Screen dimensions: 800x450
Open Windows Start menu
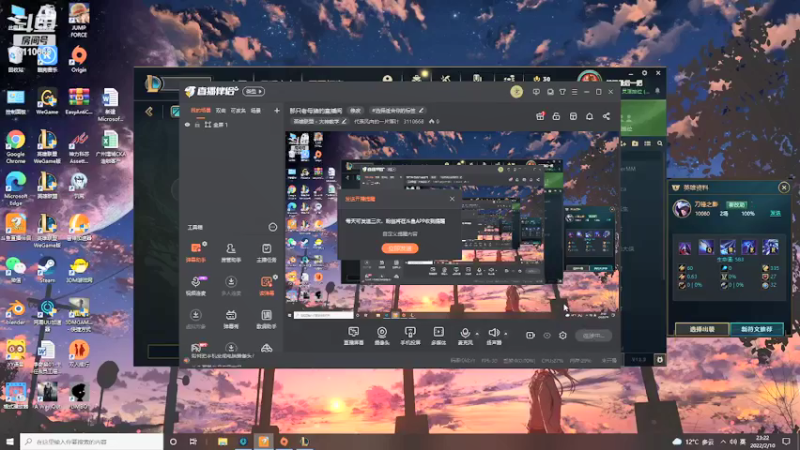tap(10, 441)
